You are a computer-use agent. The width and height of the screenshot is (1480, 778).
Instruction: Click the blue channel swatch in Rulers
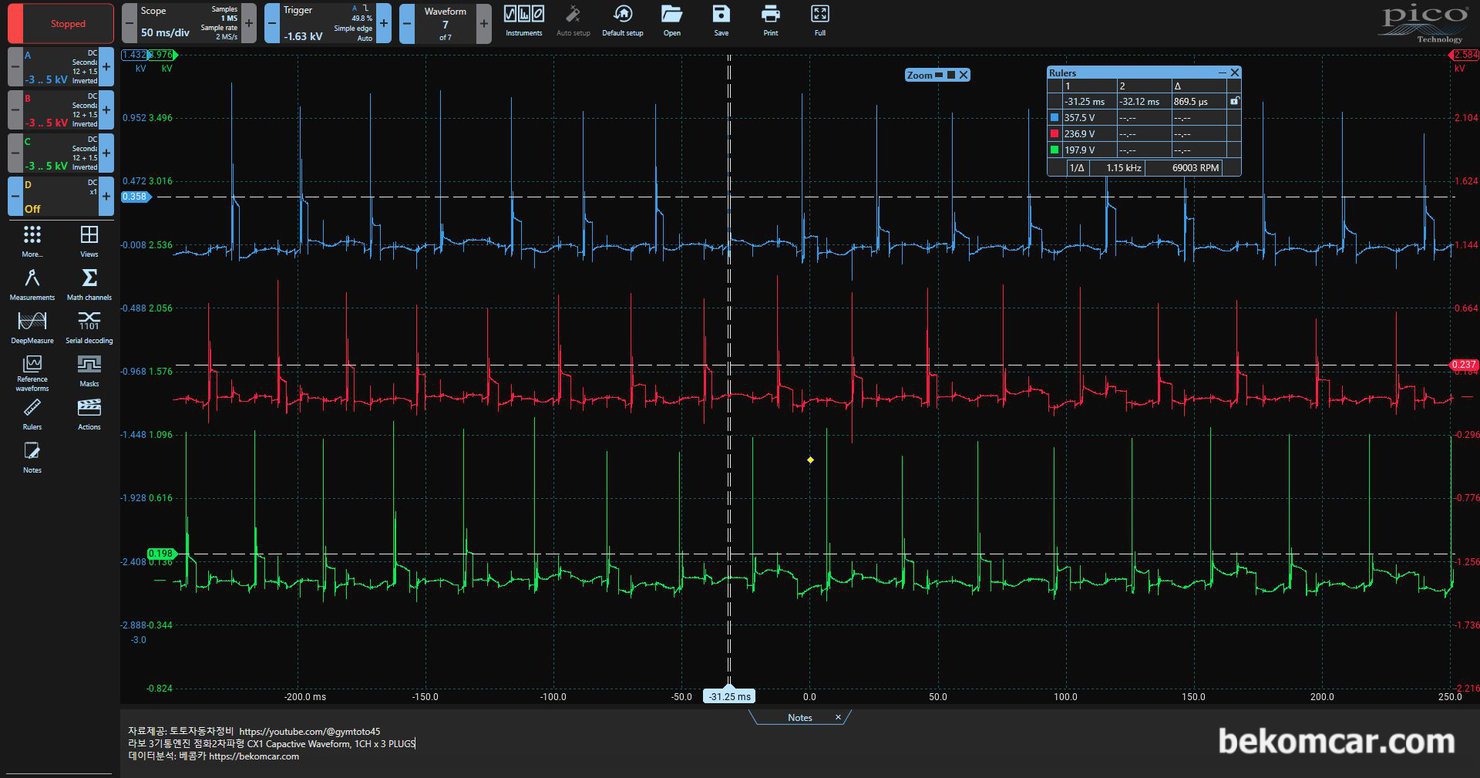[x=1055, y=117]
